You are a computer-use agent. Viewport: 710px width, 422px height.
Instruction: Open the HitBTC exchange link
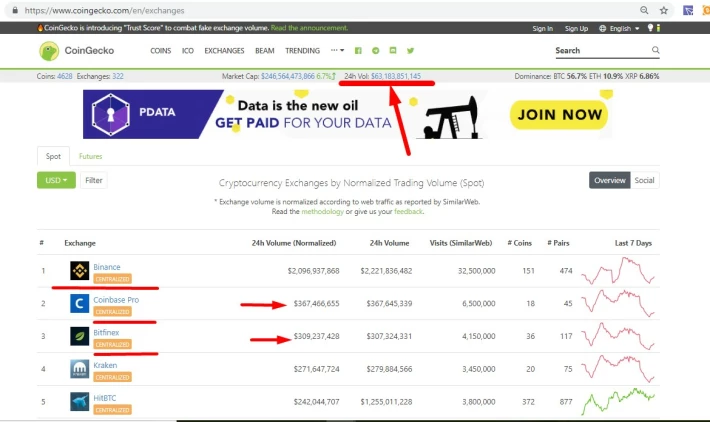pos(105,398)
